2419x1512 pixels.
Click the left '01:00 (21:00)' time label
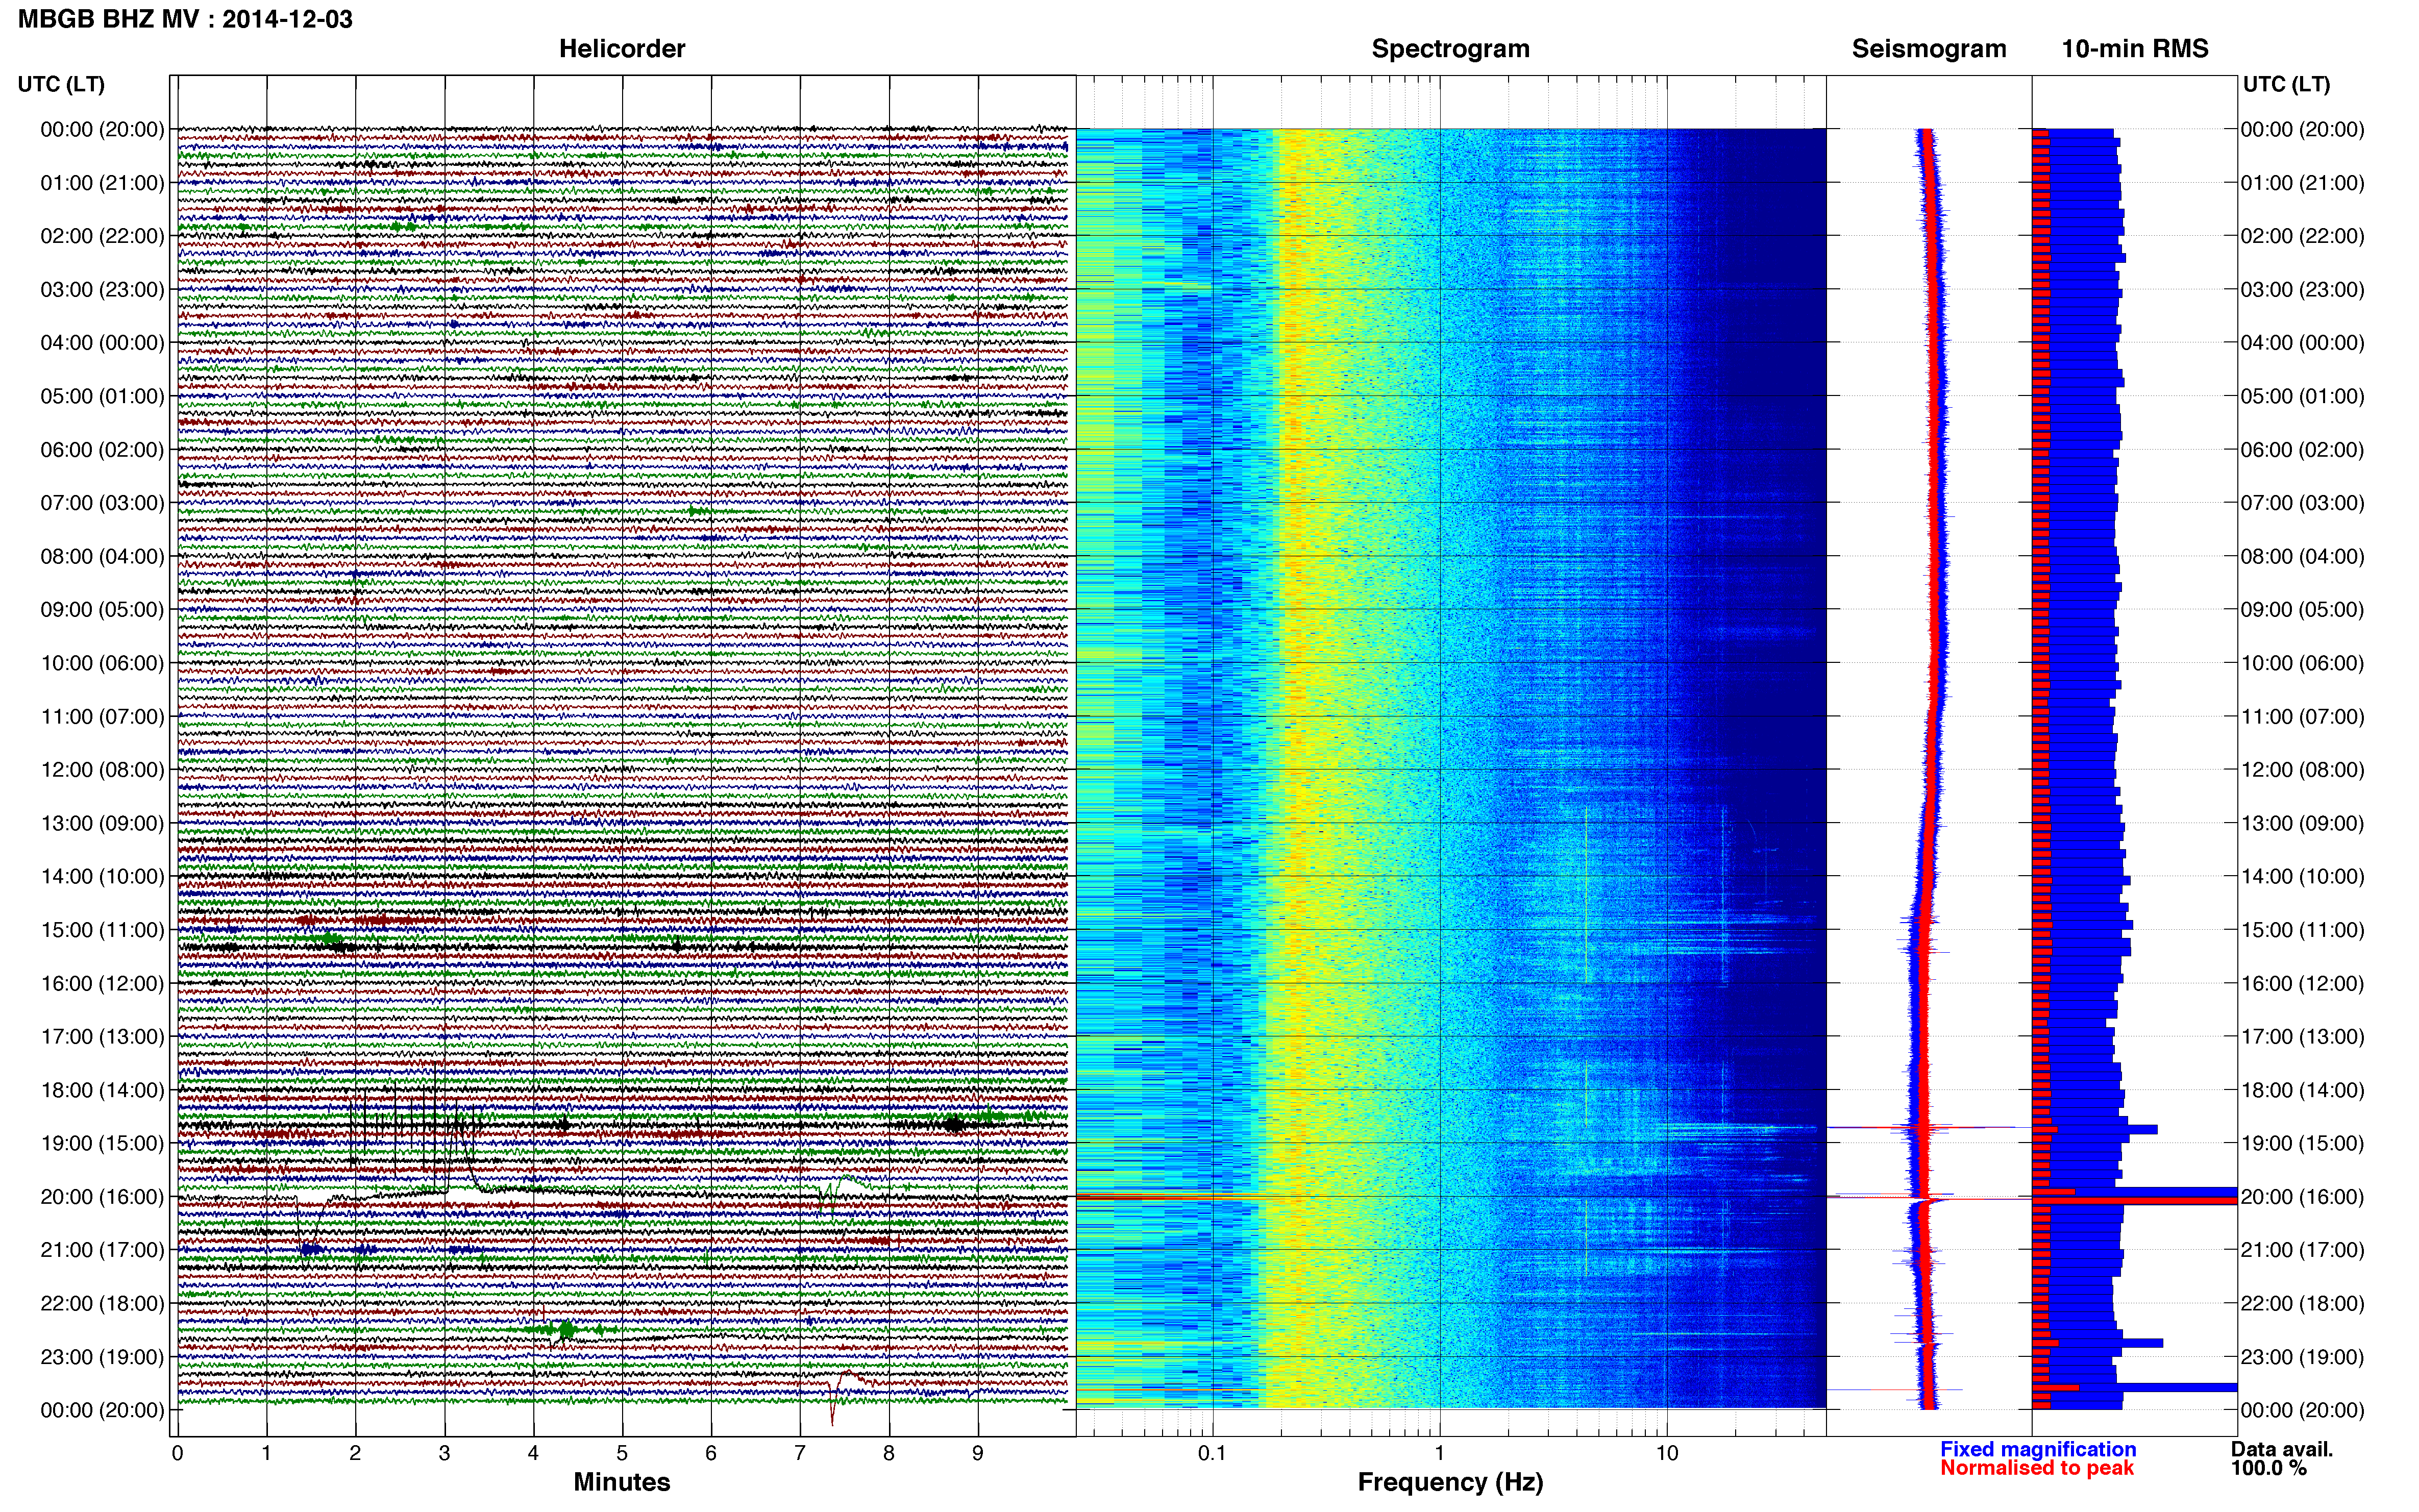102,183
